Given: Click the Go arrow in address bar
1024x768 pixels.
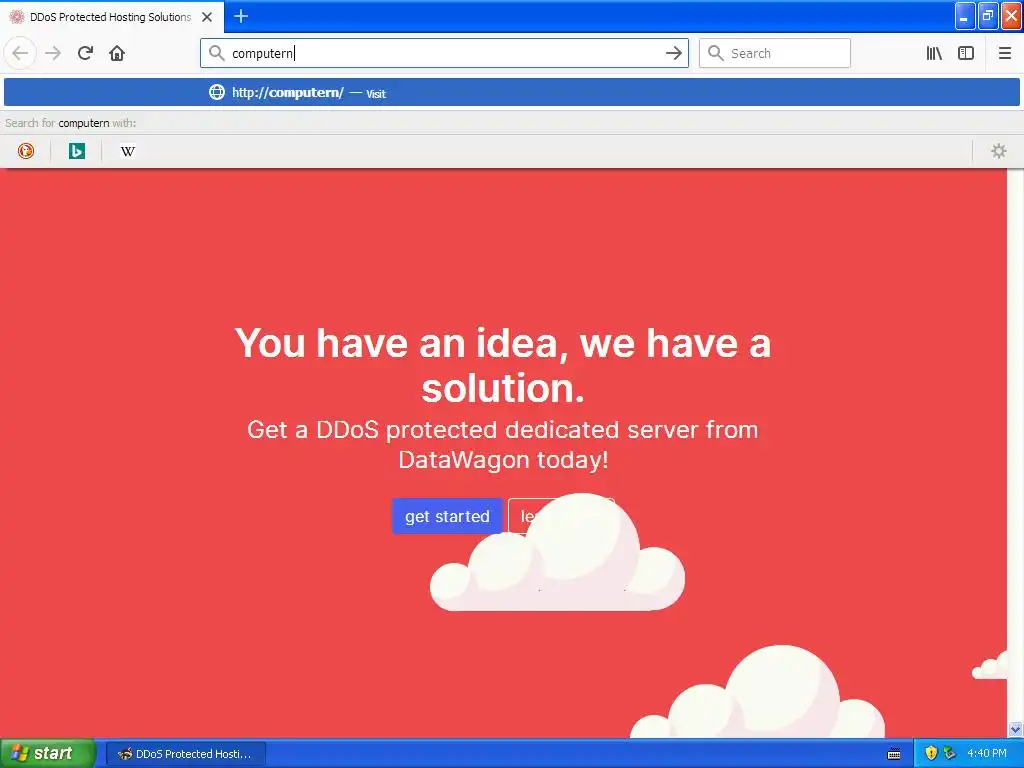Looking at the screenshot, I should click(x=673, y=53).
